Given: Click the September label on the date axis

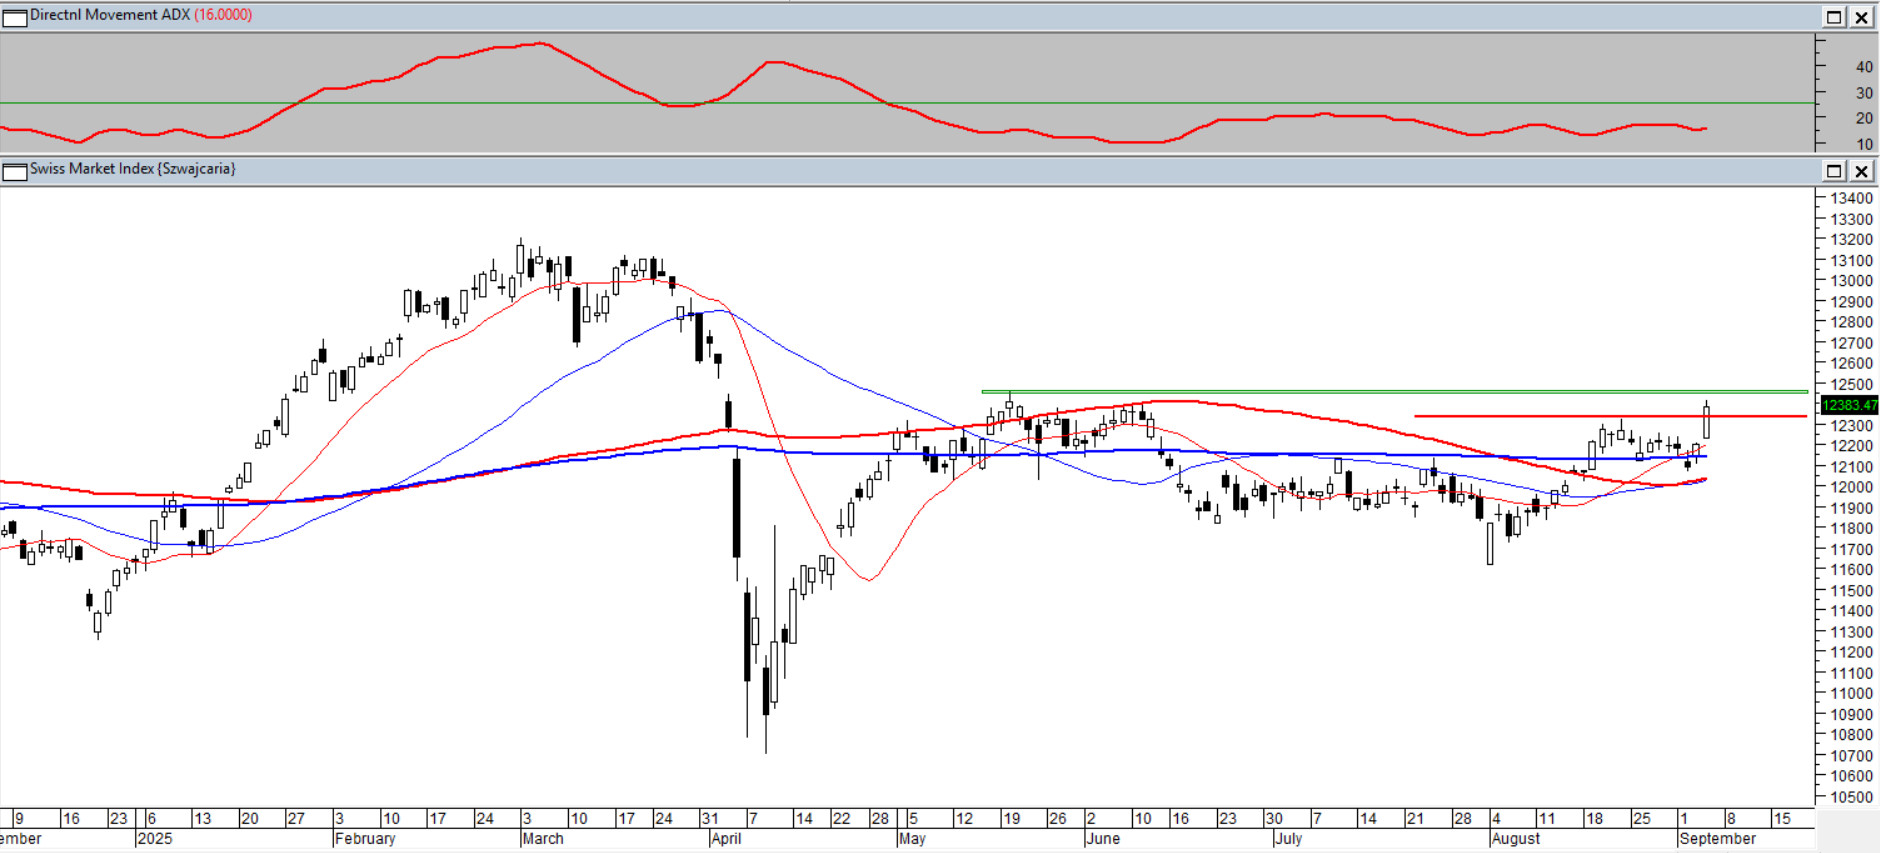Looking at the screenshot, I should click(x=1717, y=839).
